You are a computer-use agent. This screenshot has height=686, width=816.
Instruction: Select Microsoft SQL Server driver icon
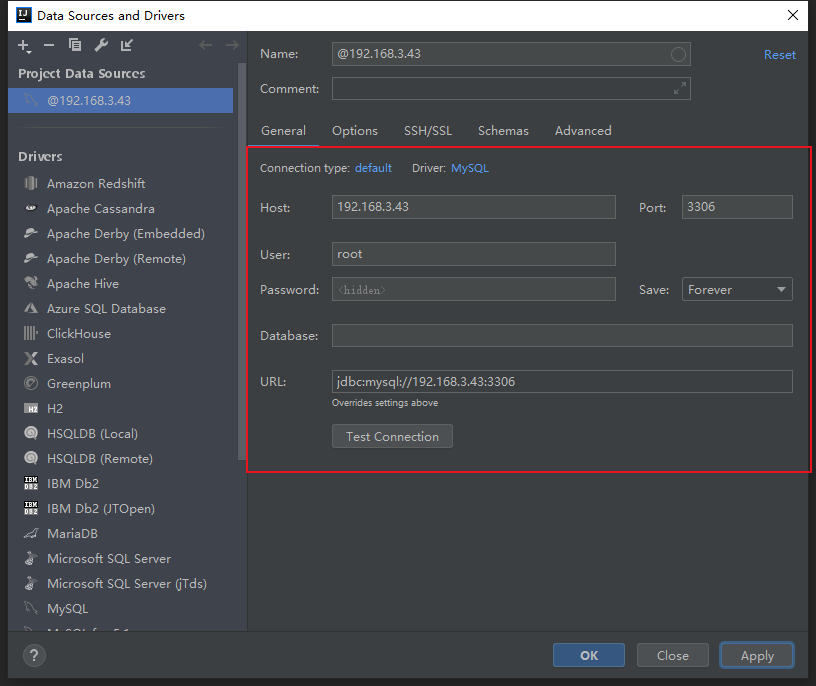(x=31, y=558)
